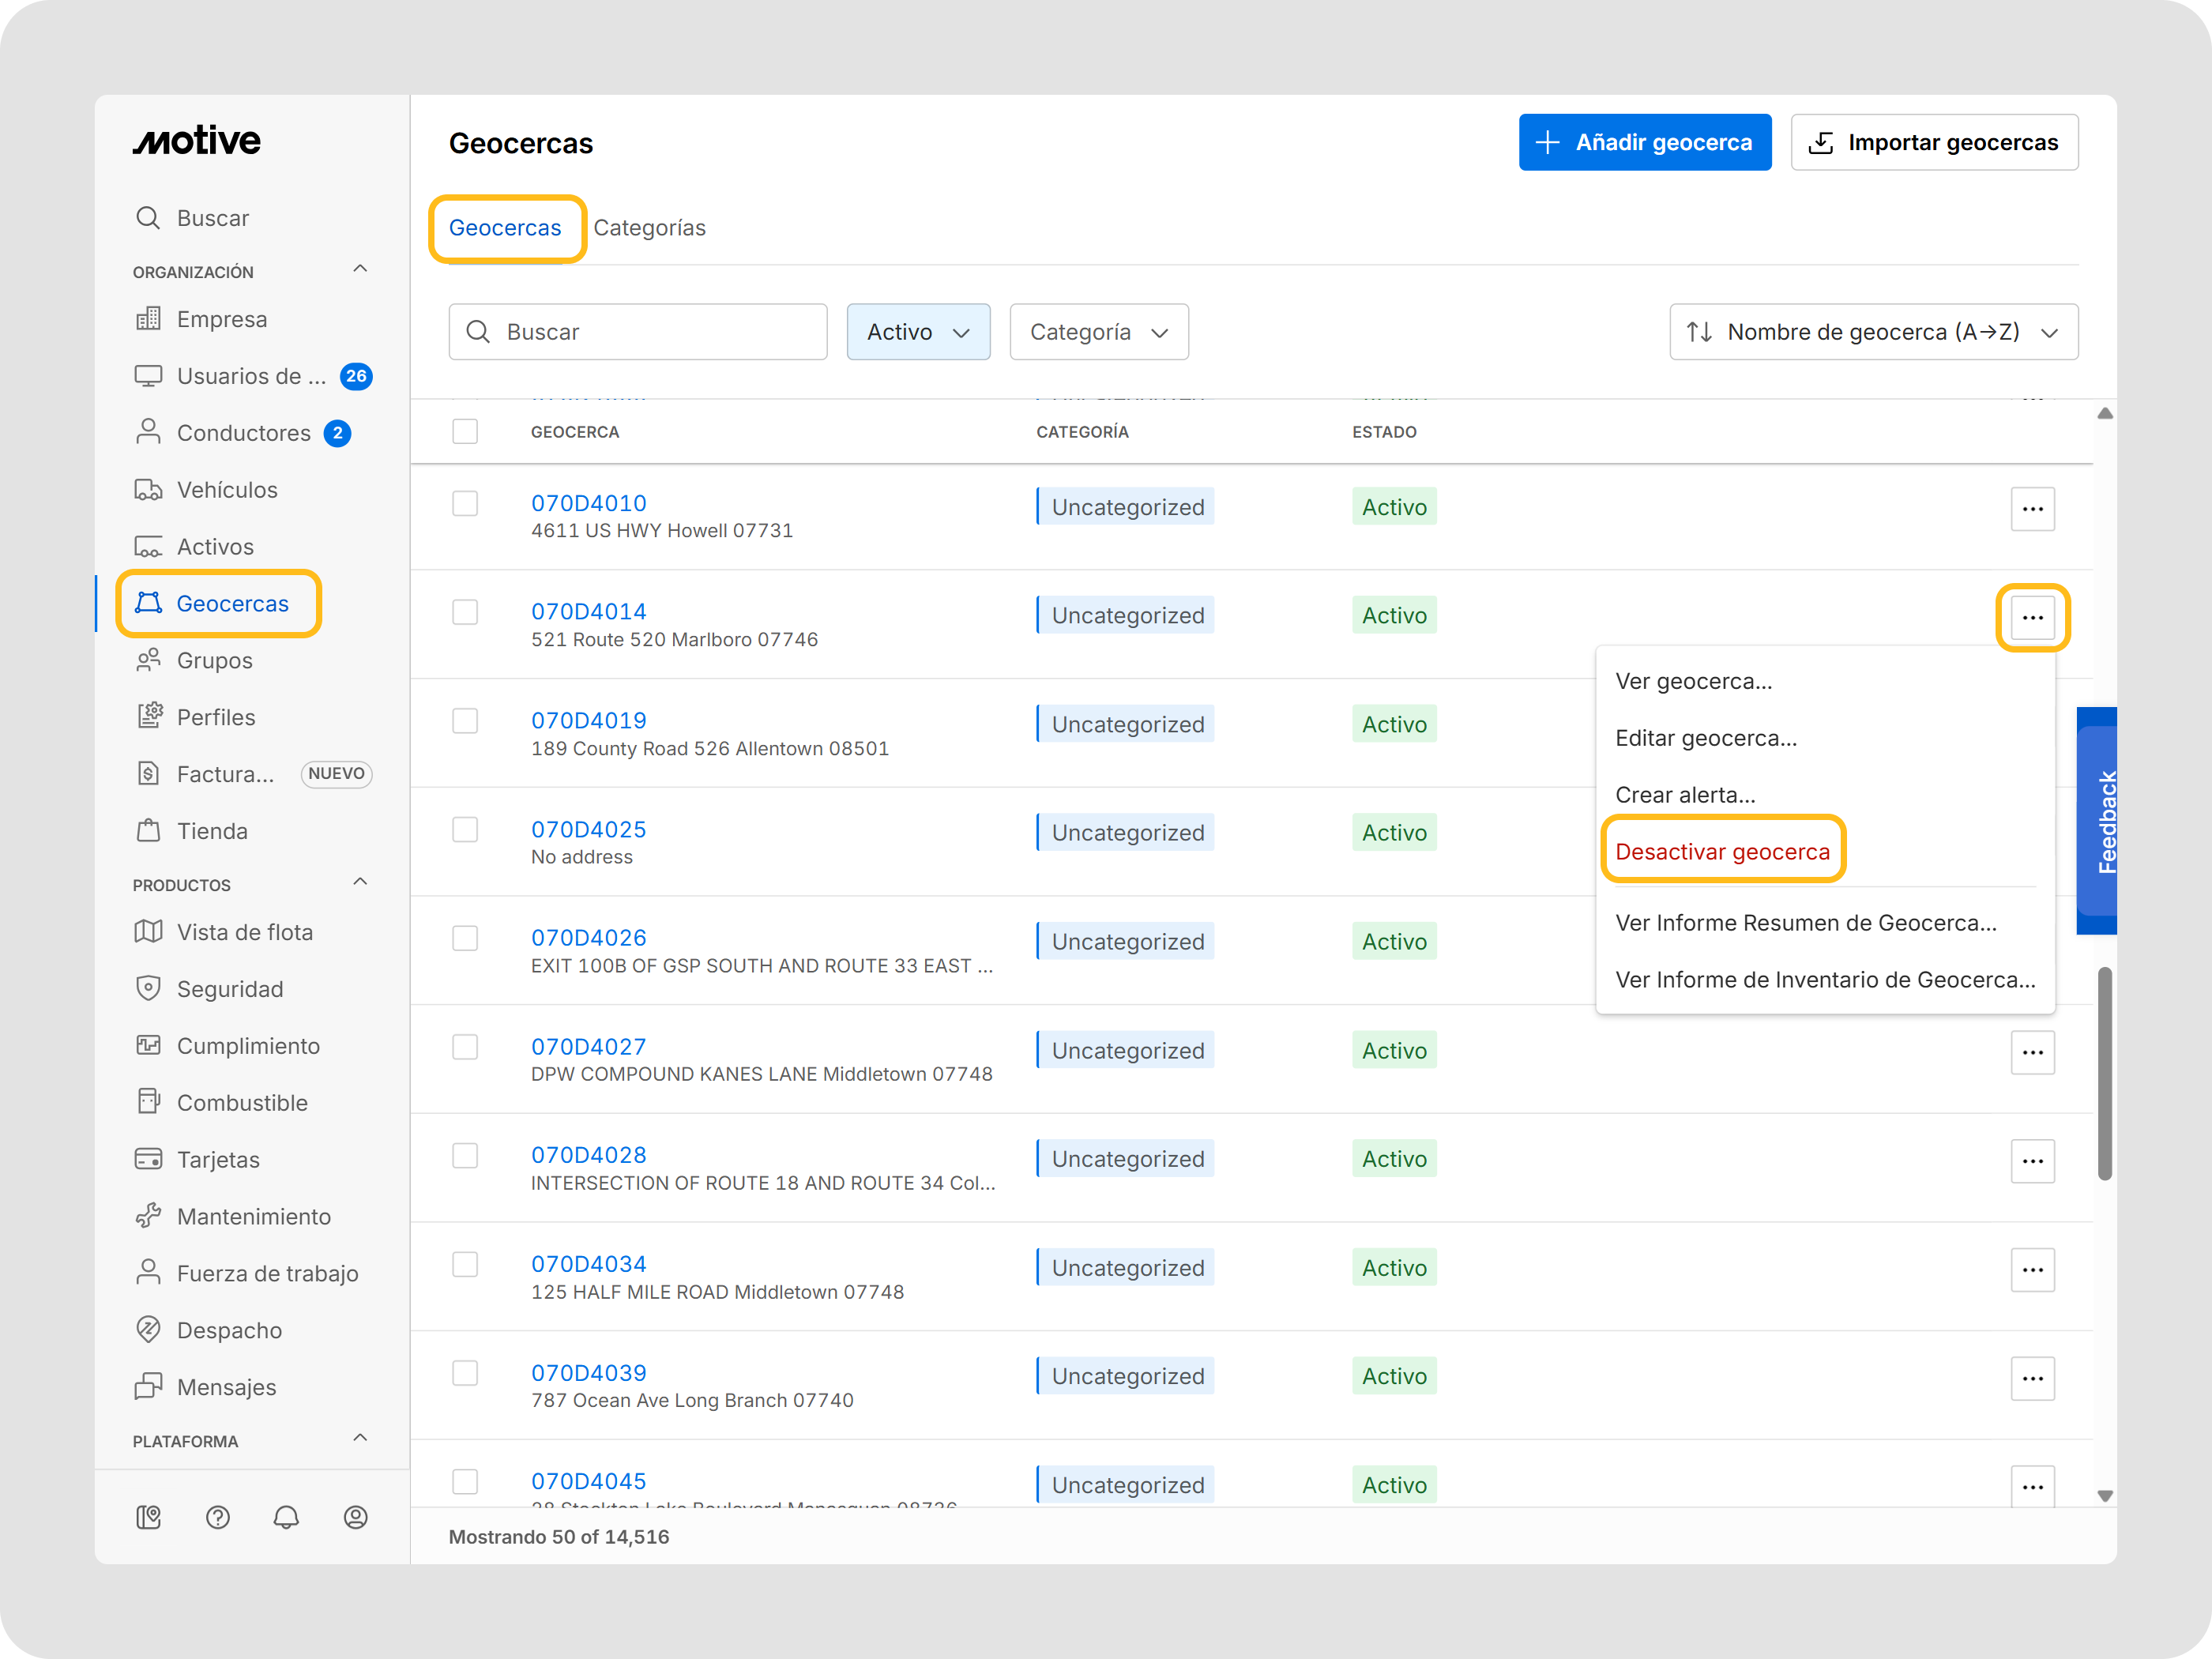2212x1659 pixels.
Task: Open geocerca link 070D4034
Action: 588,1264
